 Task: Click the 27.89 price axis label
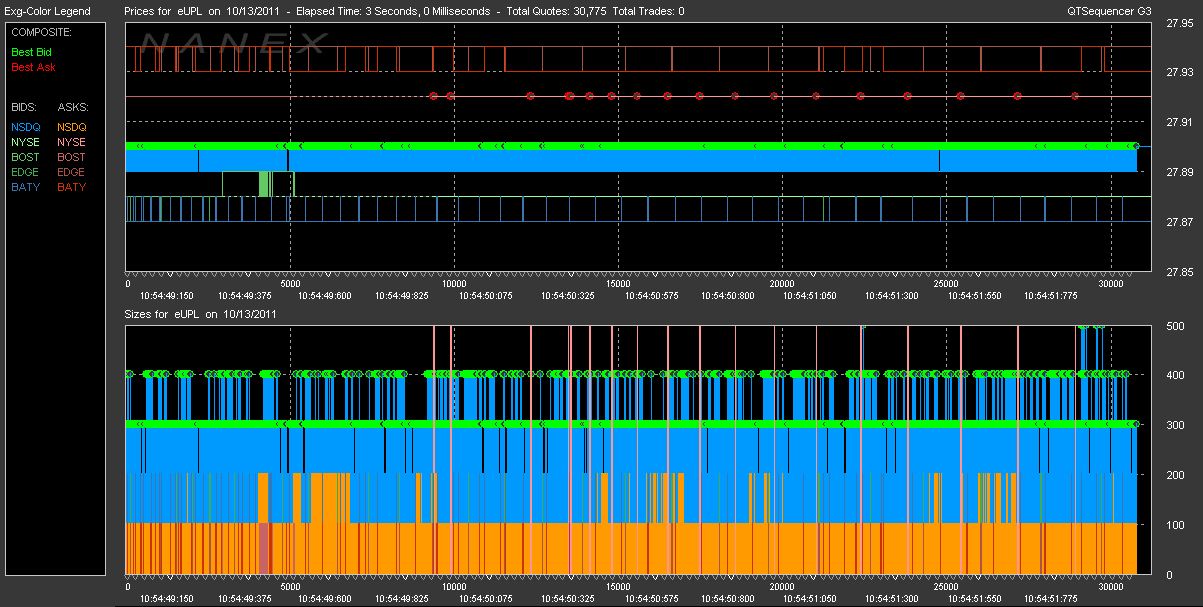(x=1180, y=172)
